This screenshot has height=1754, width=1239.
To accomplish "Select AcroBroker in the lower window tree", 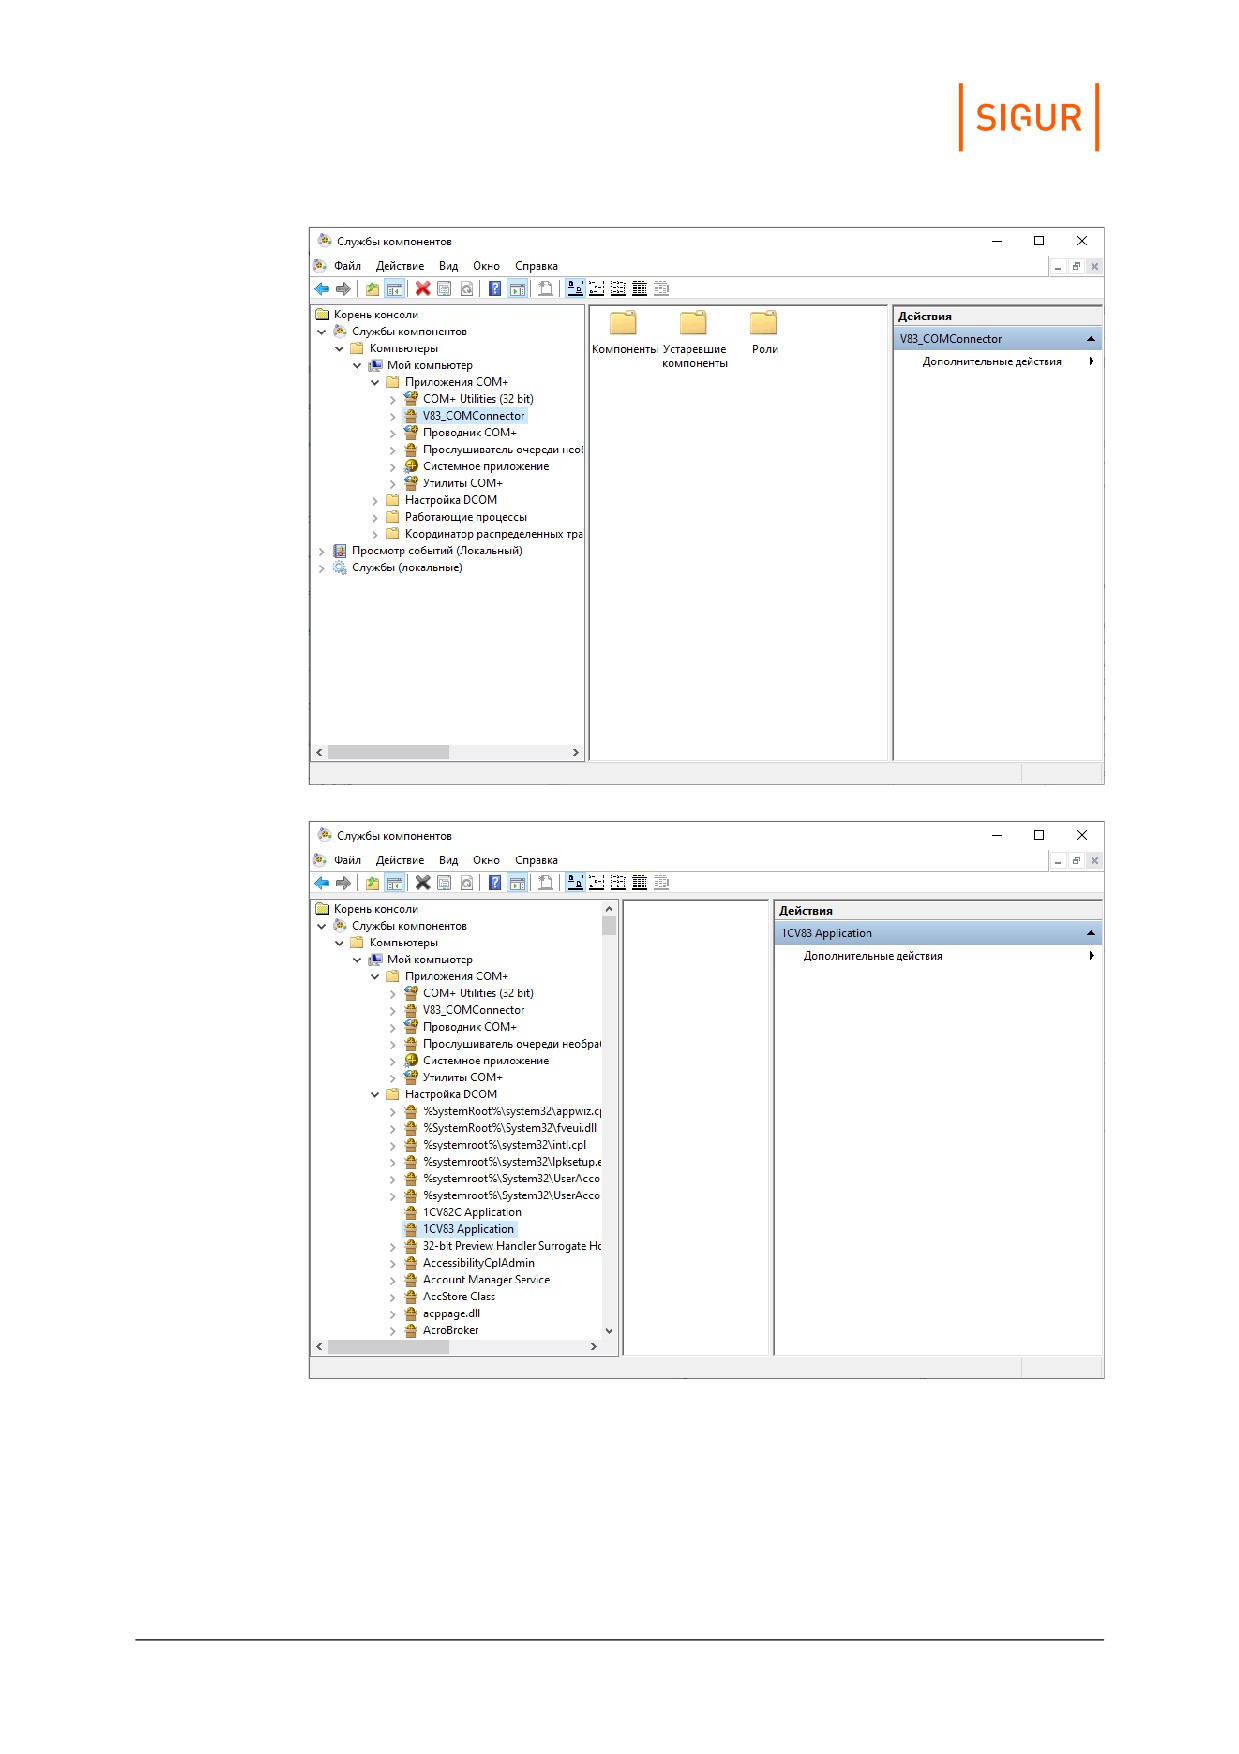I will pos(450,1330).
